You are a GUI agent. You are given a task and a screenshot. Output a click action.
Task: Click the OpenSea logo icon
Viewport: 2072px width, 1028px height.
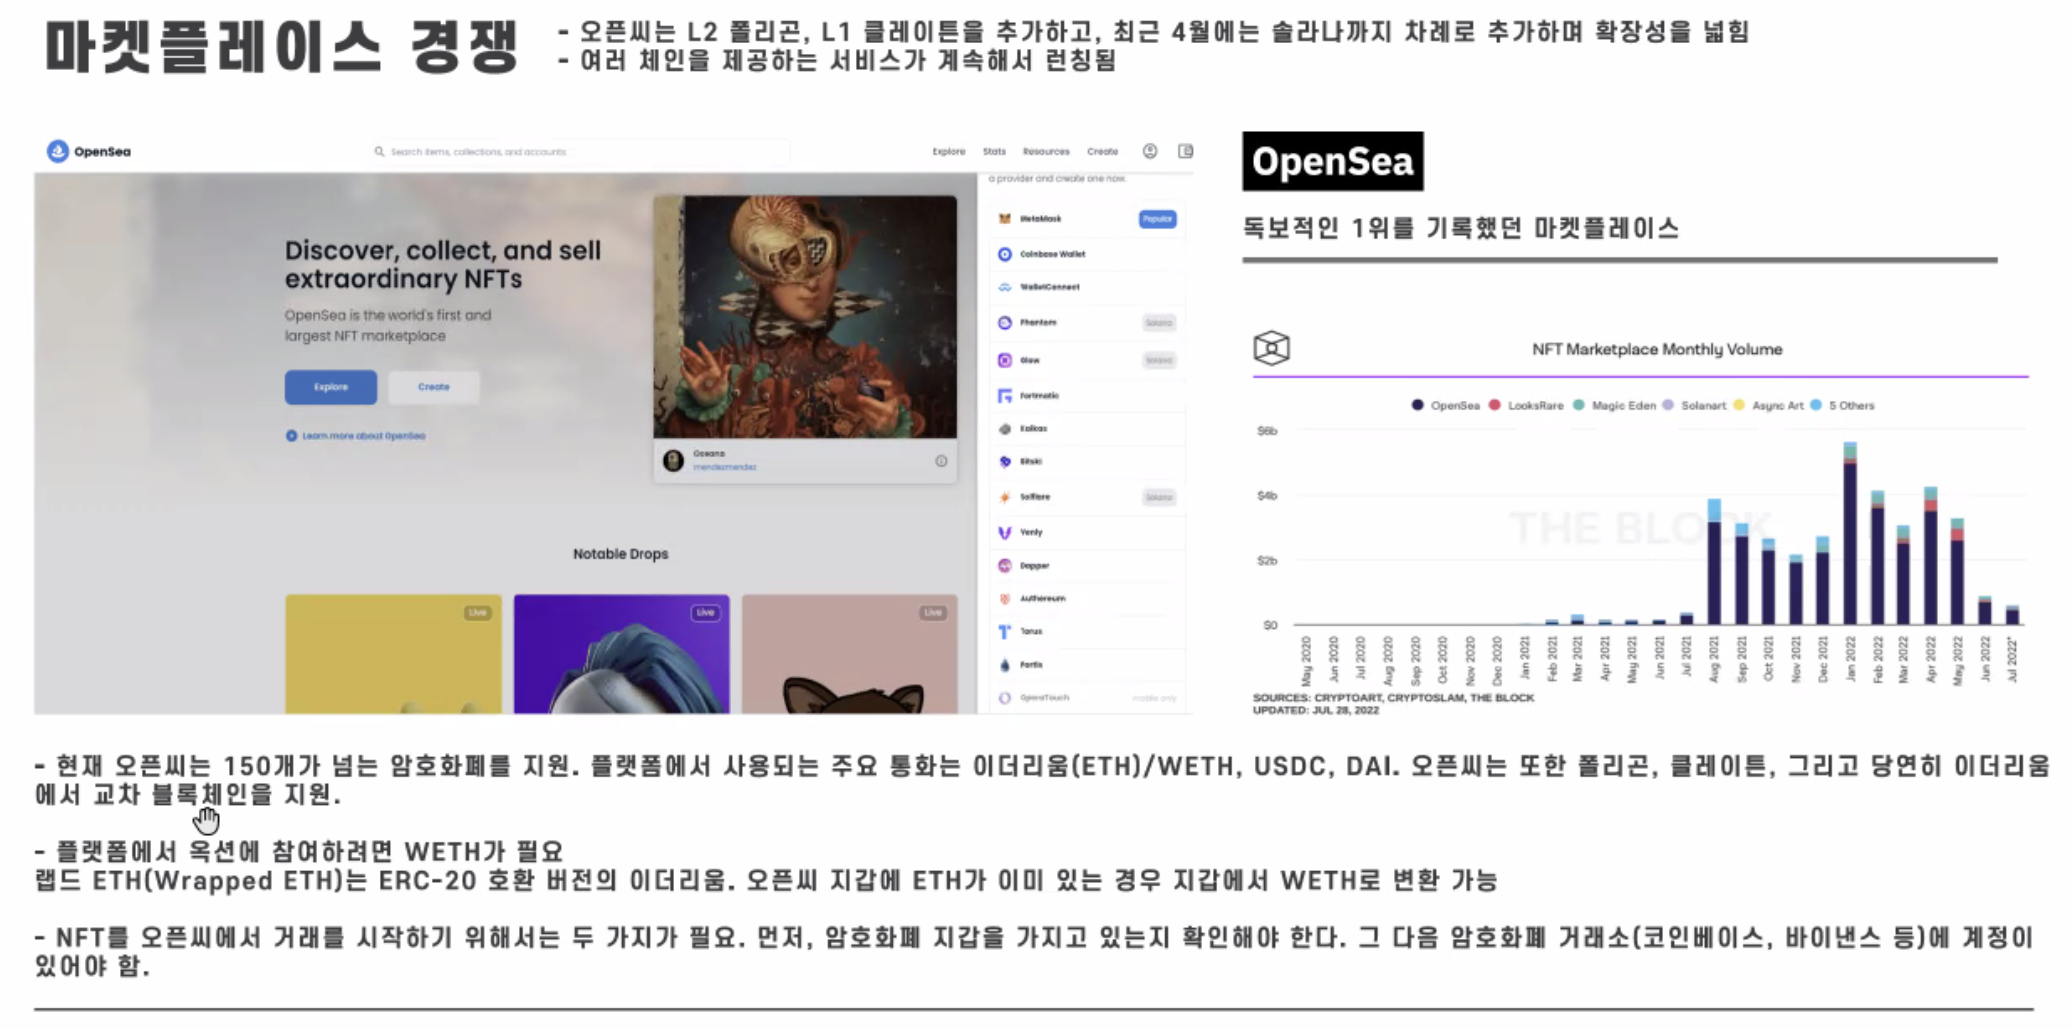click(x=57, y=151)
